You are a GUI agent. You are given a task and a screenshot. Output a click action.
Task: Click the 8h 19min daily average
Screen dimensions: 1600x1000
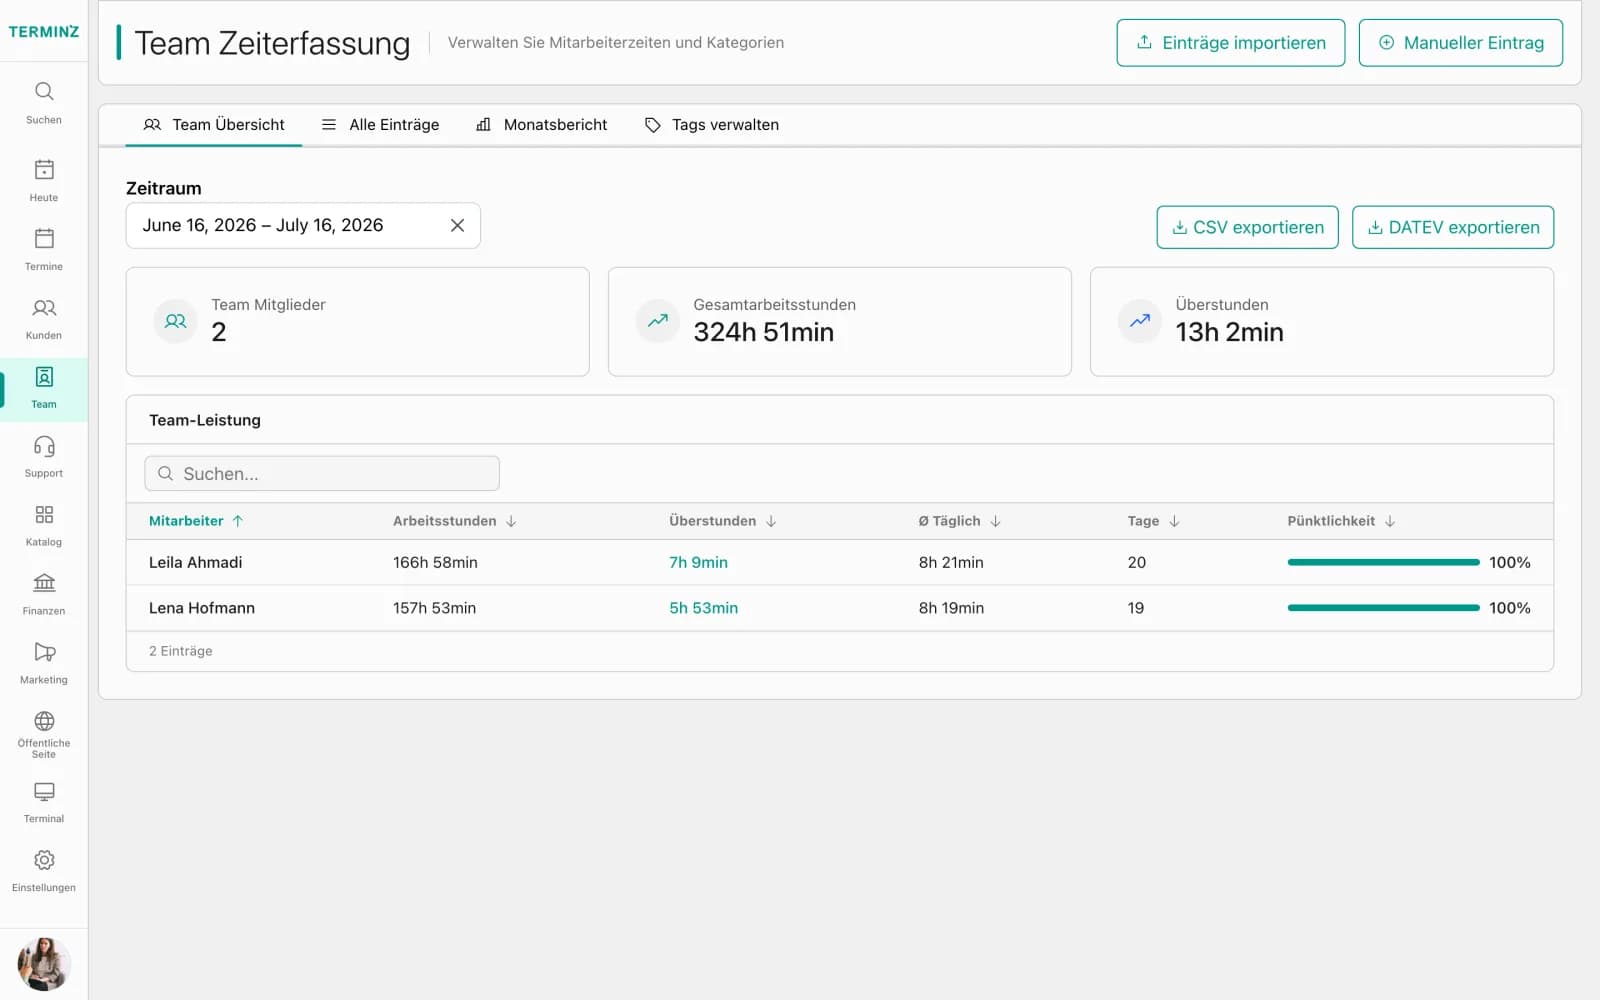point(951,608)
